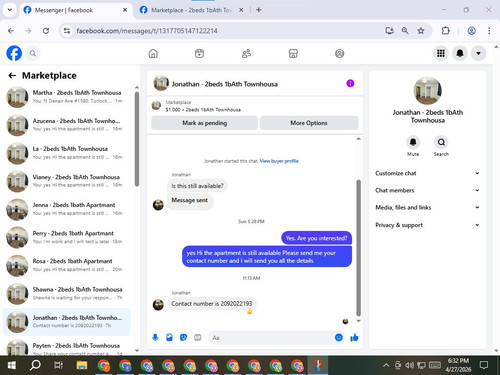Open Windows taskbar search
500x375 pixels.
pyautogui.click(x=35, y=365)
